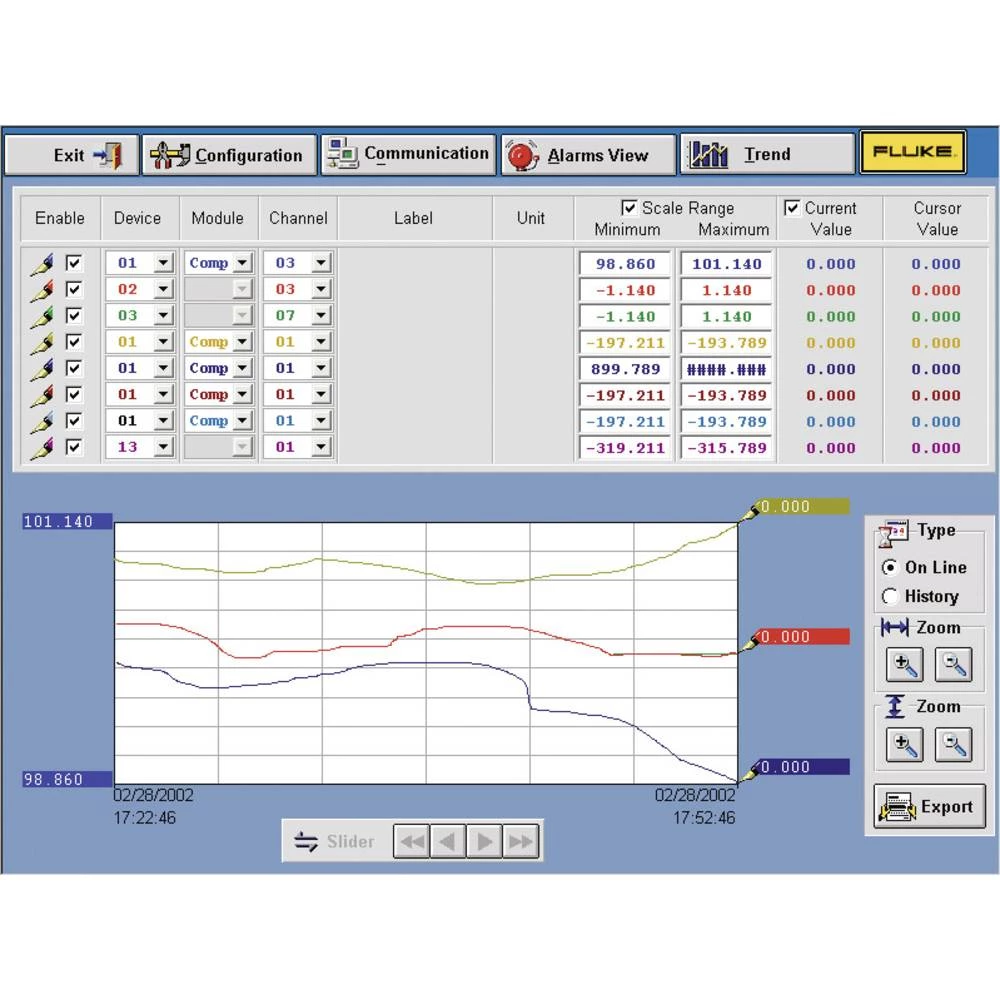Switch to the Trend view

tap(767, 154)
